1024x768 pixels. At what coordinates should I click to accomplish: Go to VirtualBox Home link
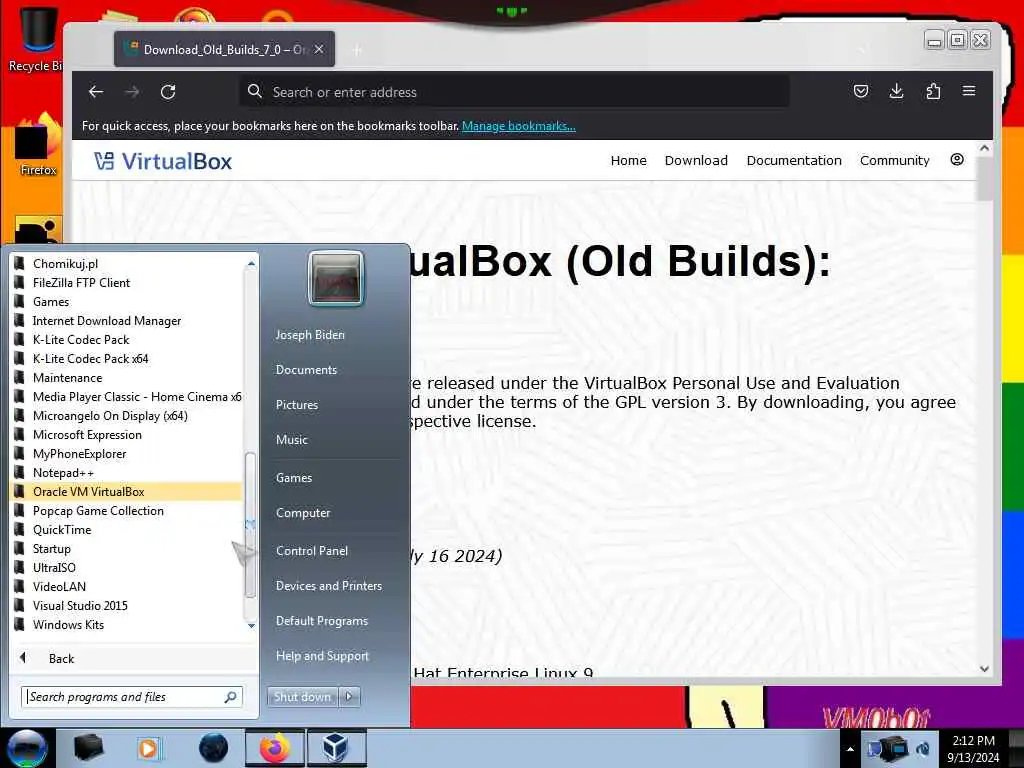tap(628, 161)
